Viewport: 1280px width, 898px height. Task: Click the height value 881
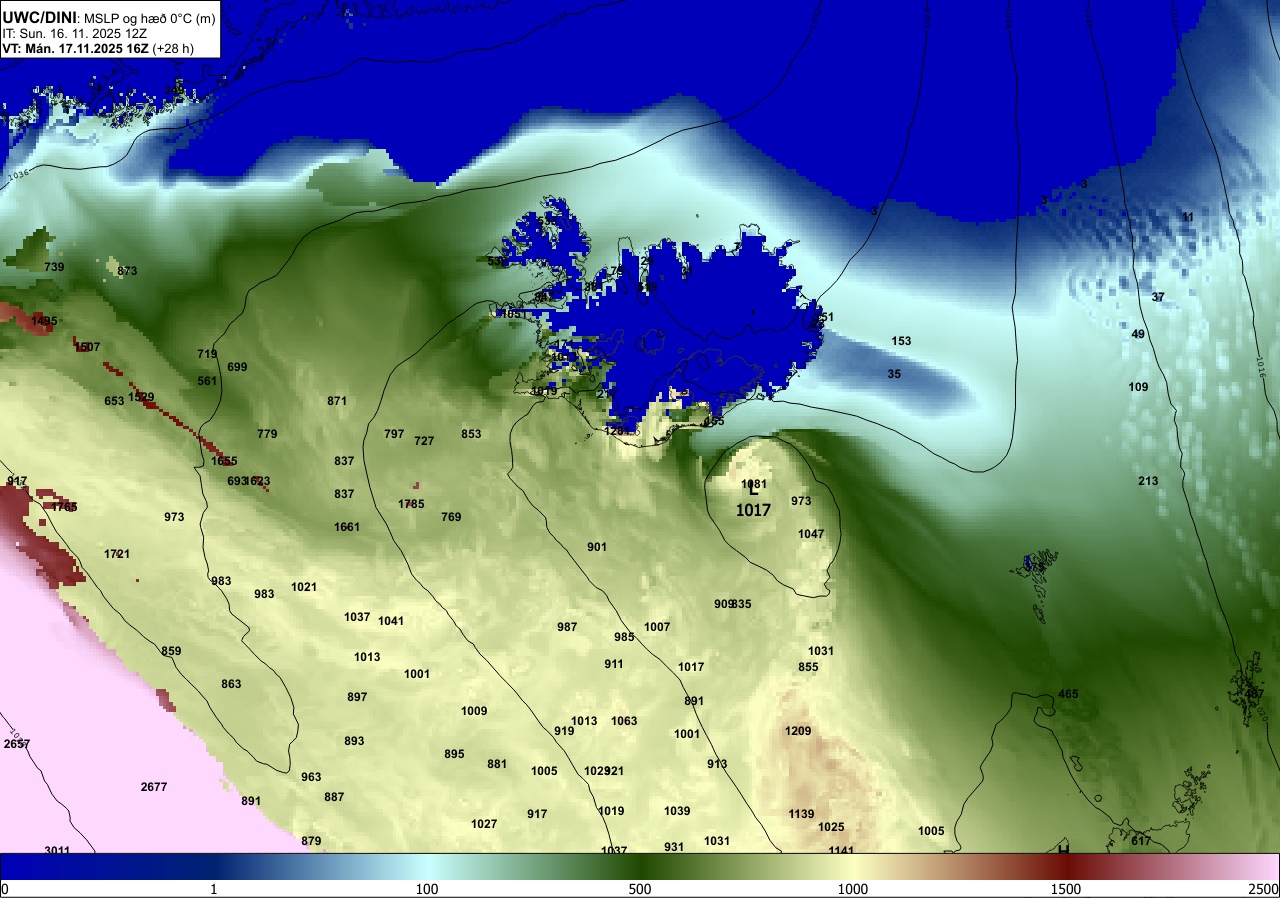[x=497, y=764]
